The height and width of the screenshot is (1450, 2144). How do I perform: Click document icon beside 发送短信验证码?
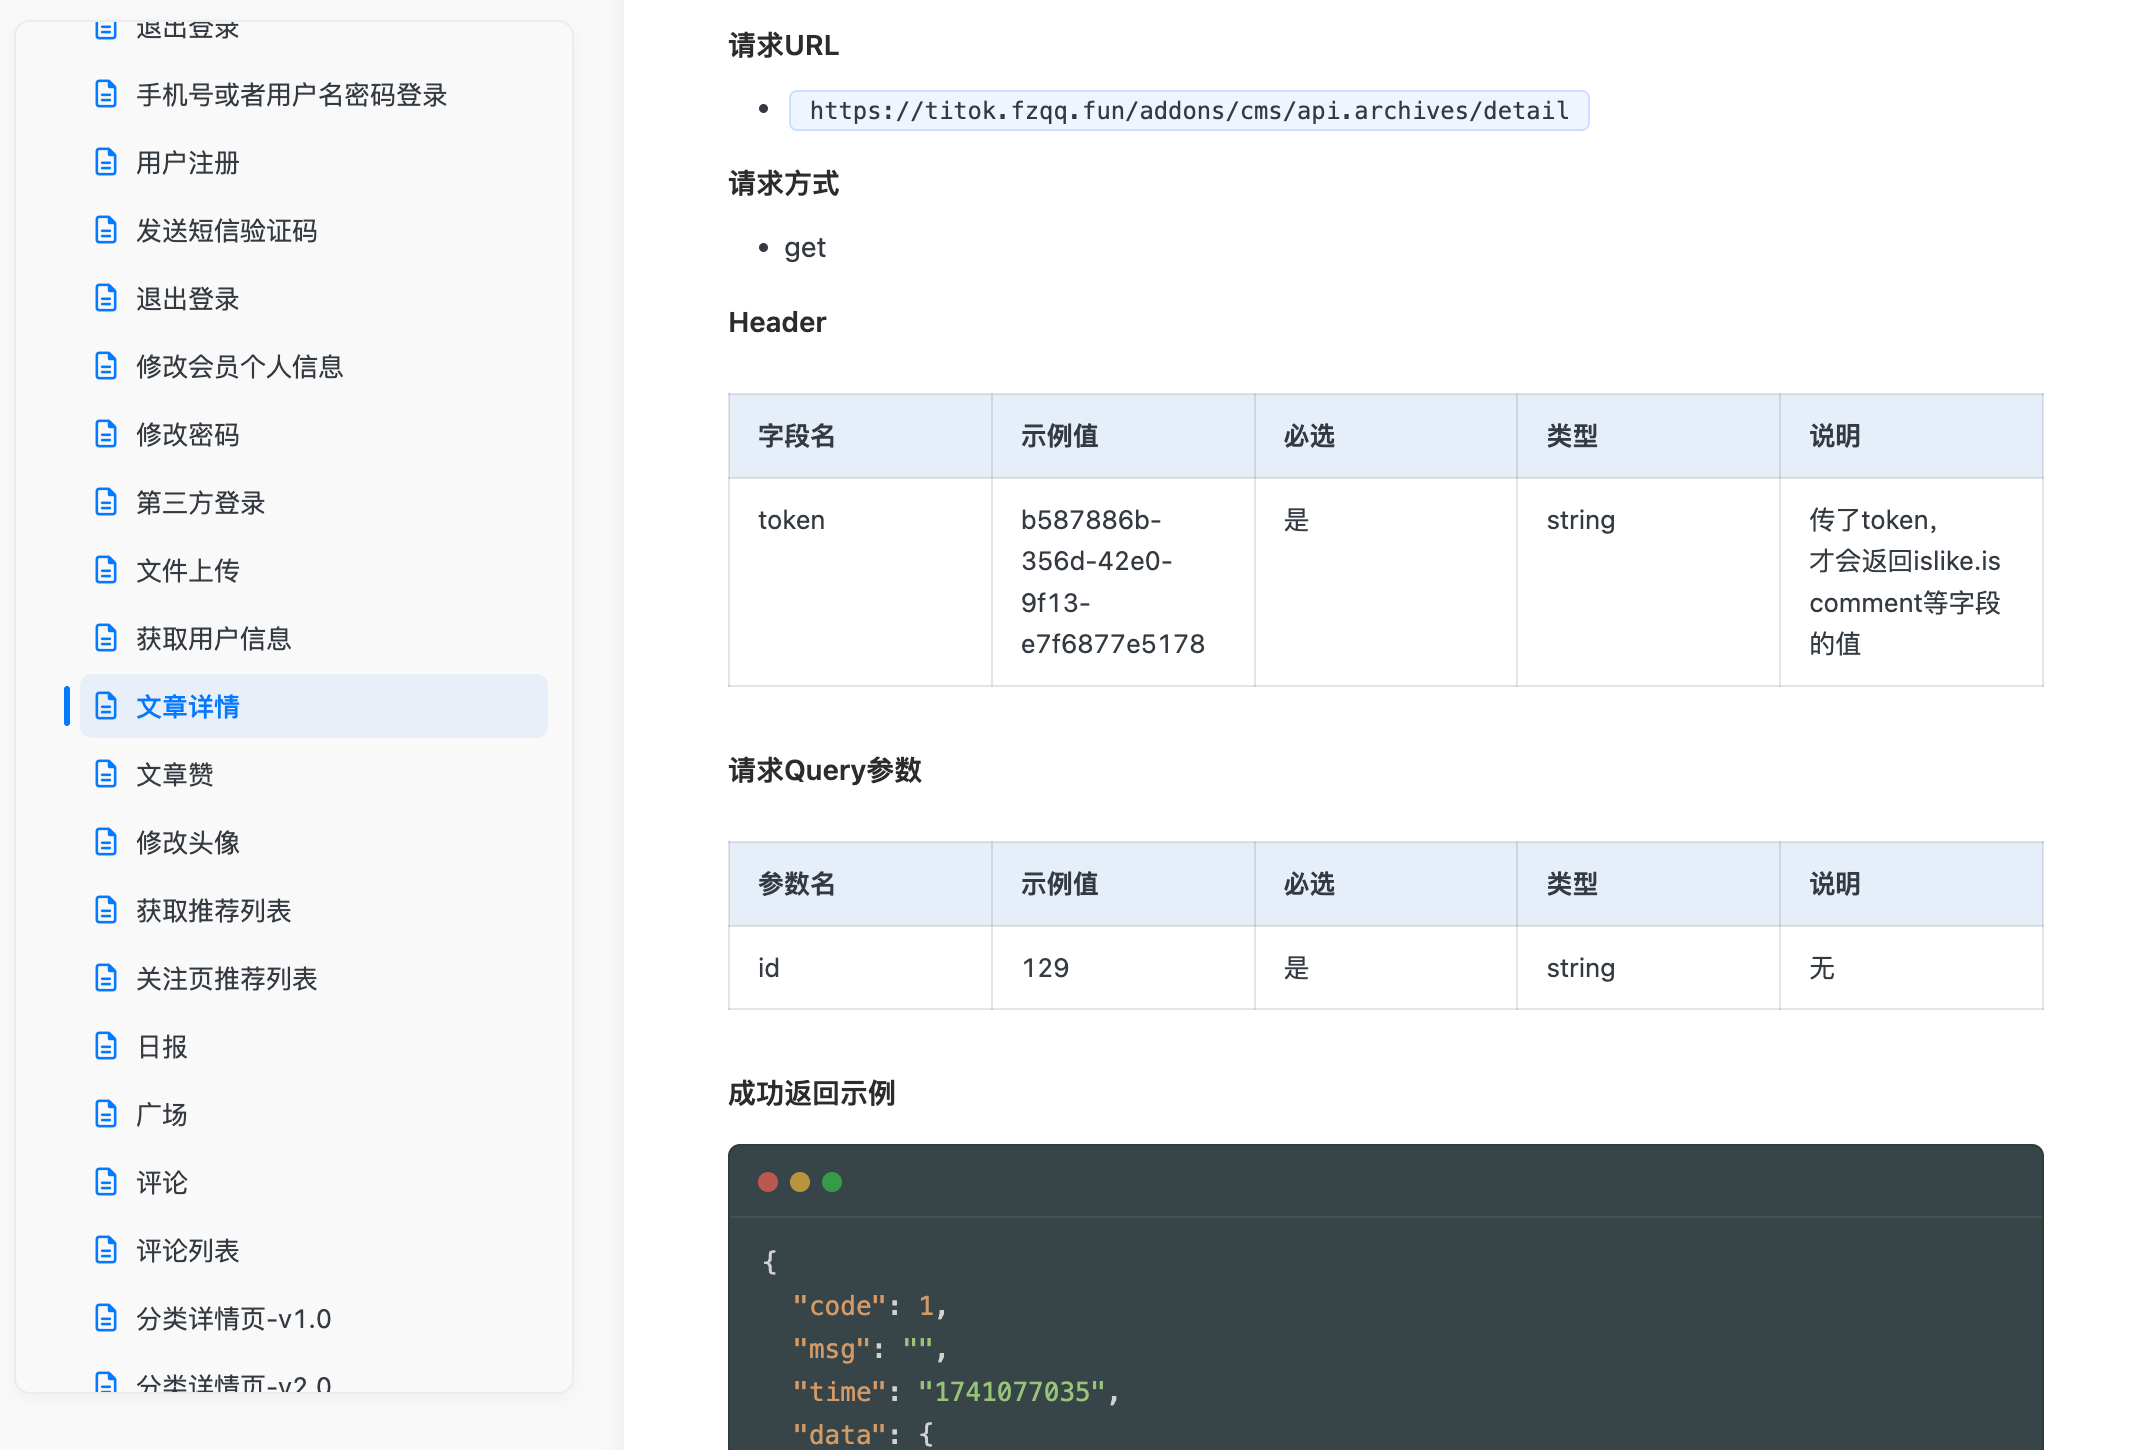[106, 230]
